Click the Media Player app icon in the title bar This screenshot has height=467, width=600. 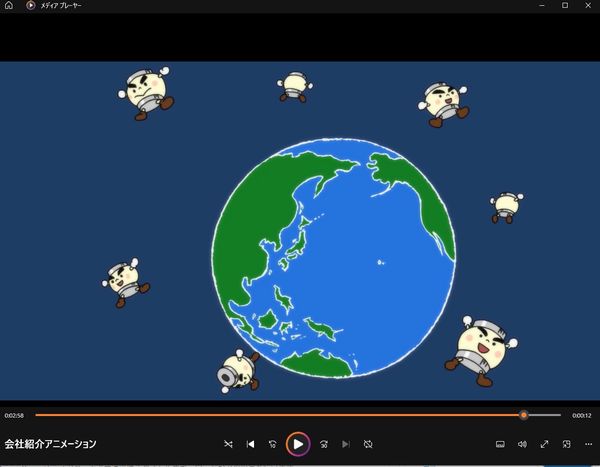click(30, 5)
